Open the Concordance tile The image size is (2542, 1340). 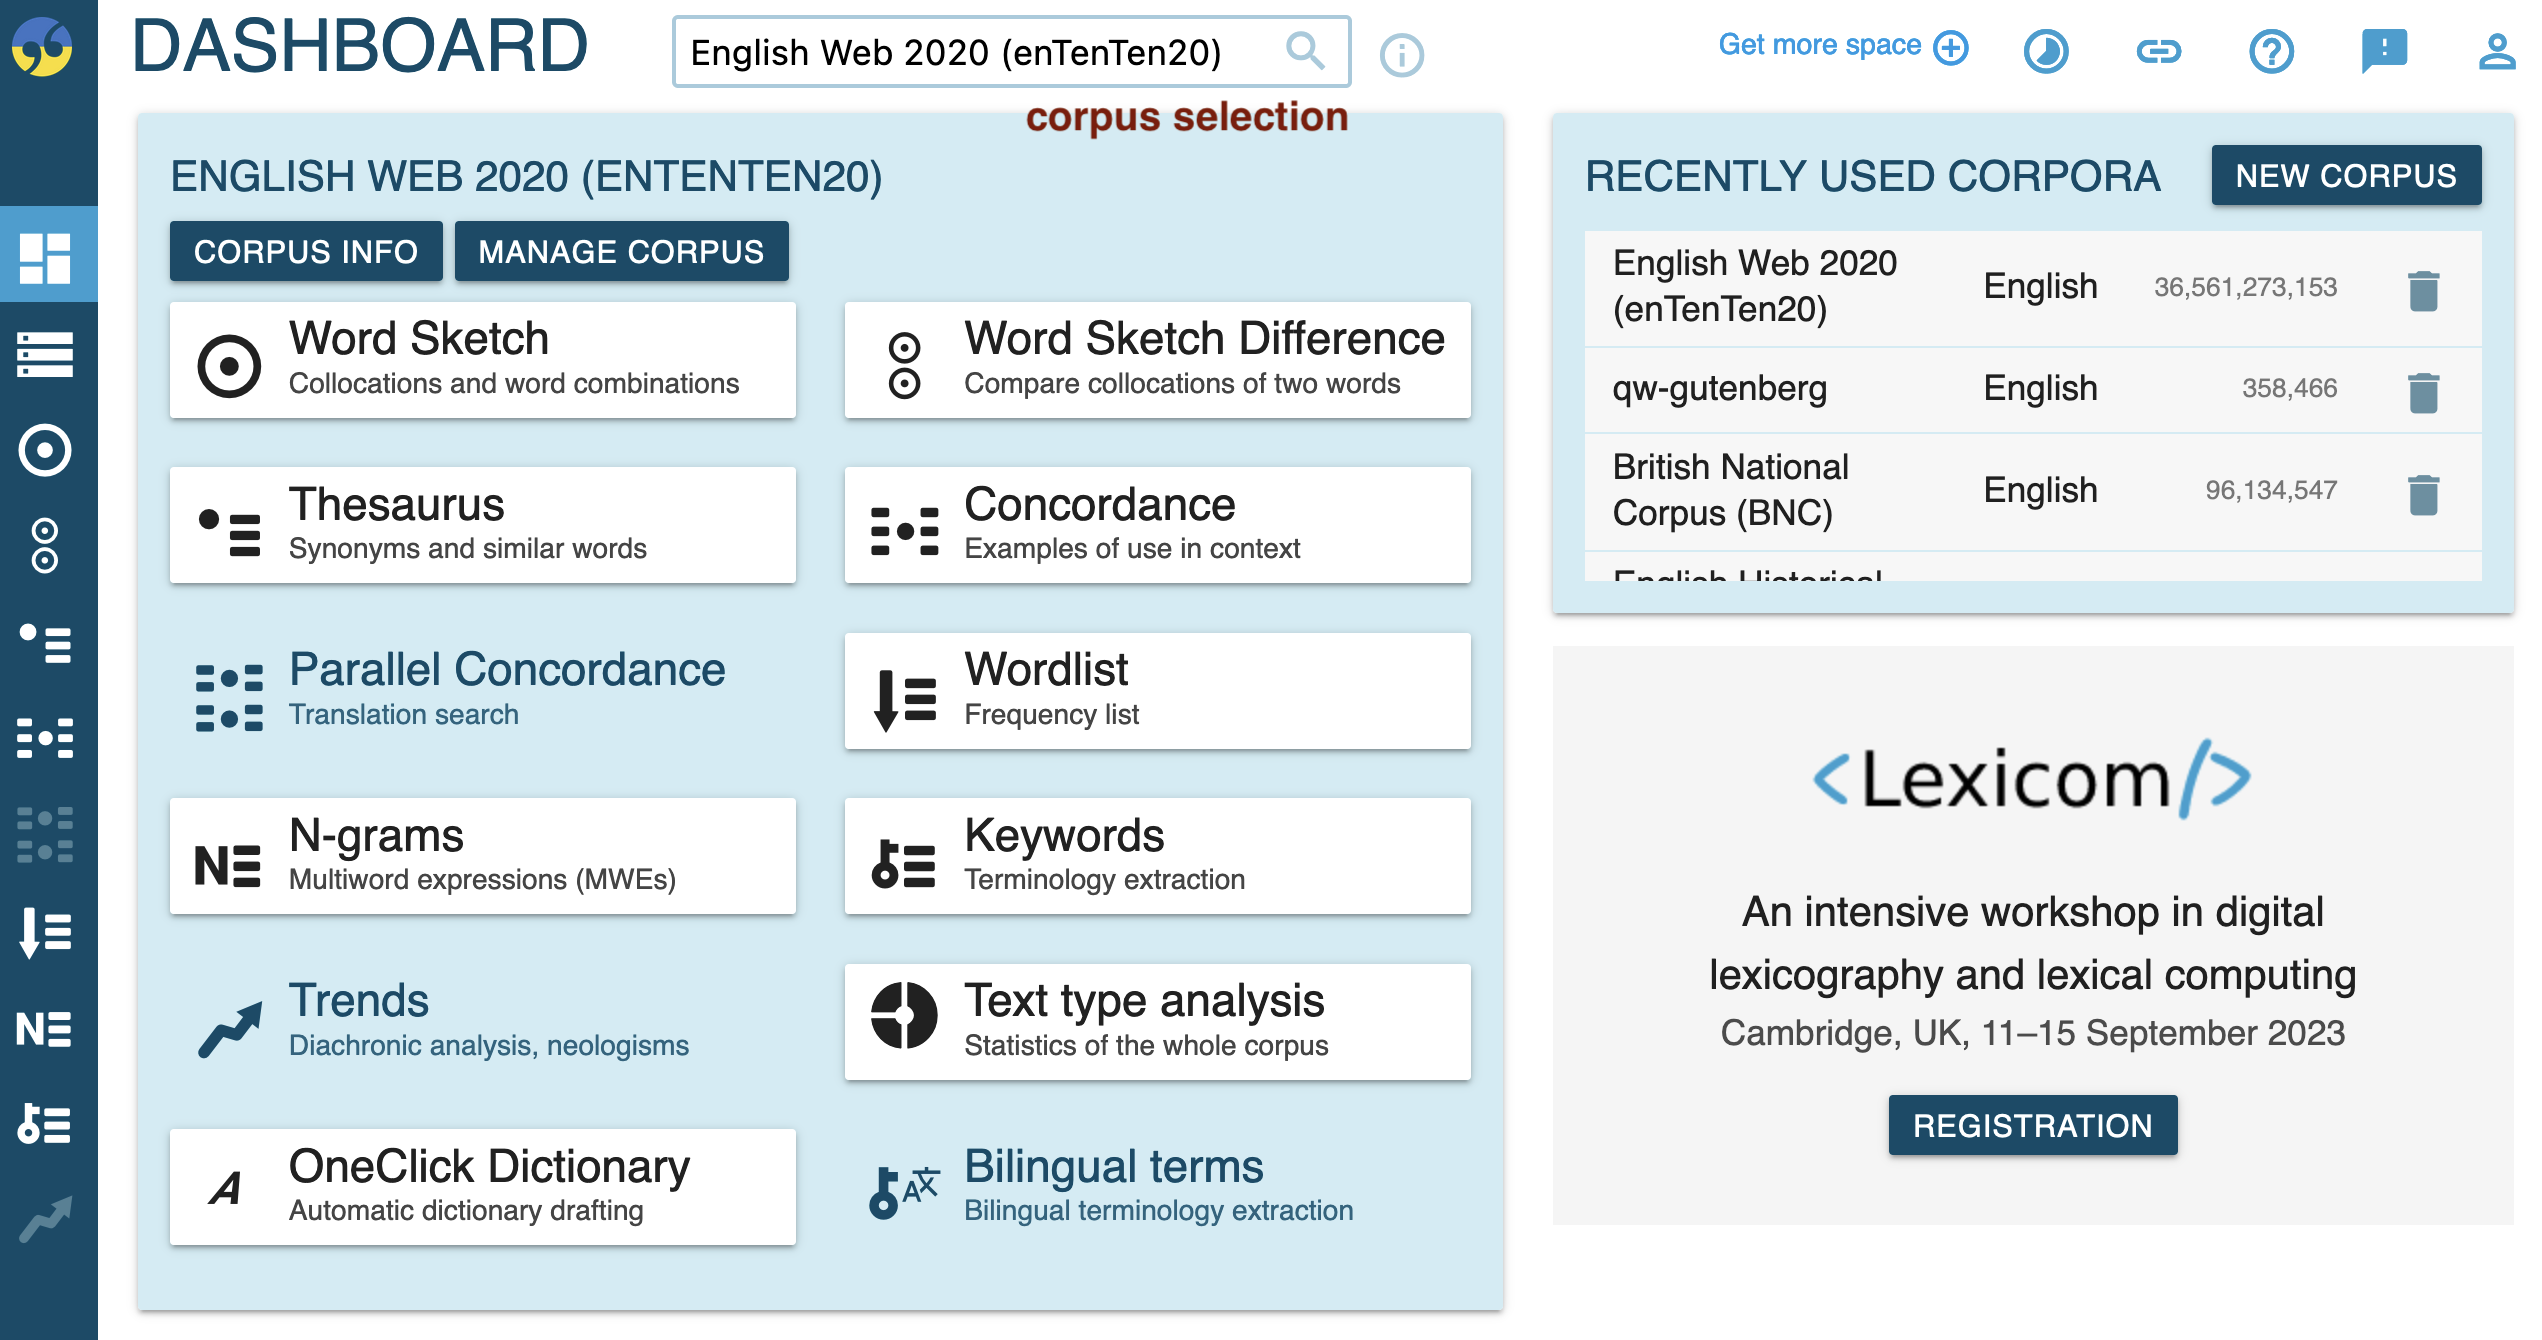coord(1158,525)
